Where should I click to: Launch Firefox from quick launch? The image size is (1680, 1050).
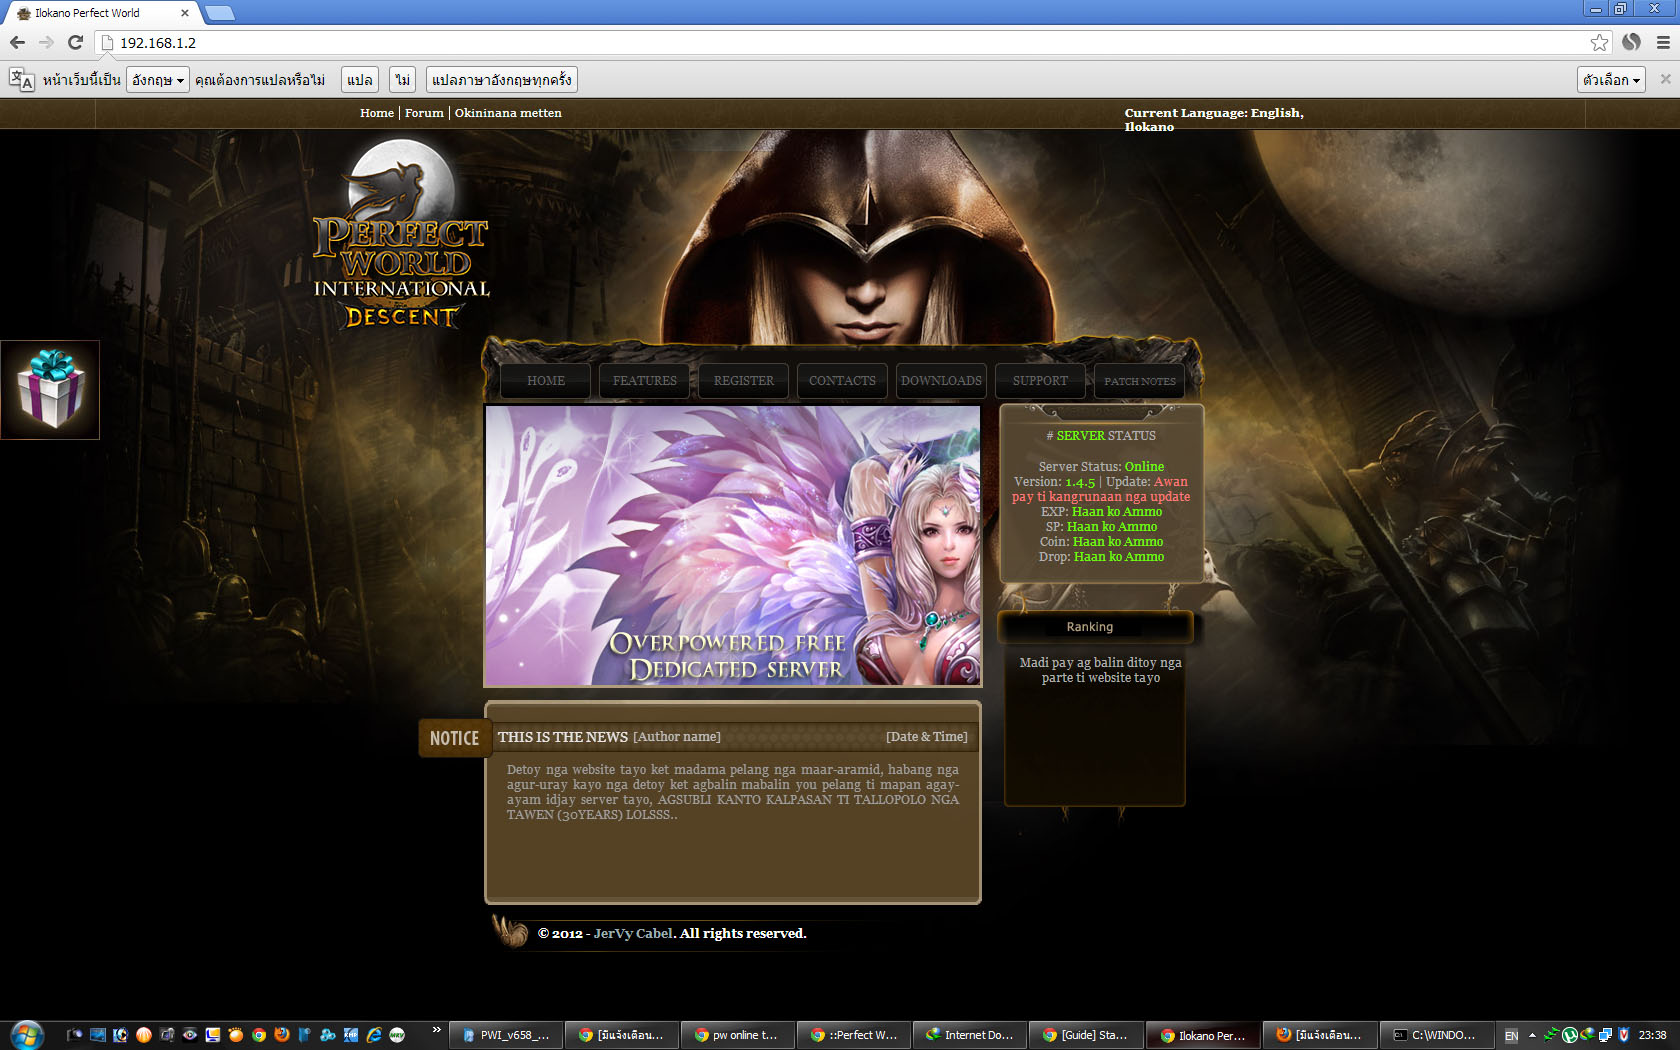pos(282,1035)
